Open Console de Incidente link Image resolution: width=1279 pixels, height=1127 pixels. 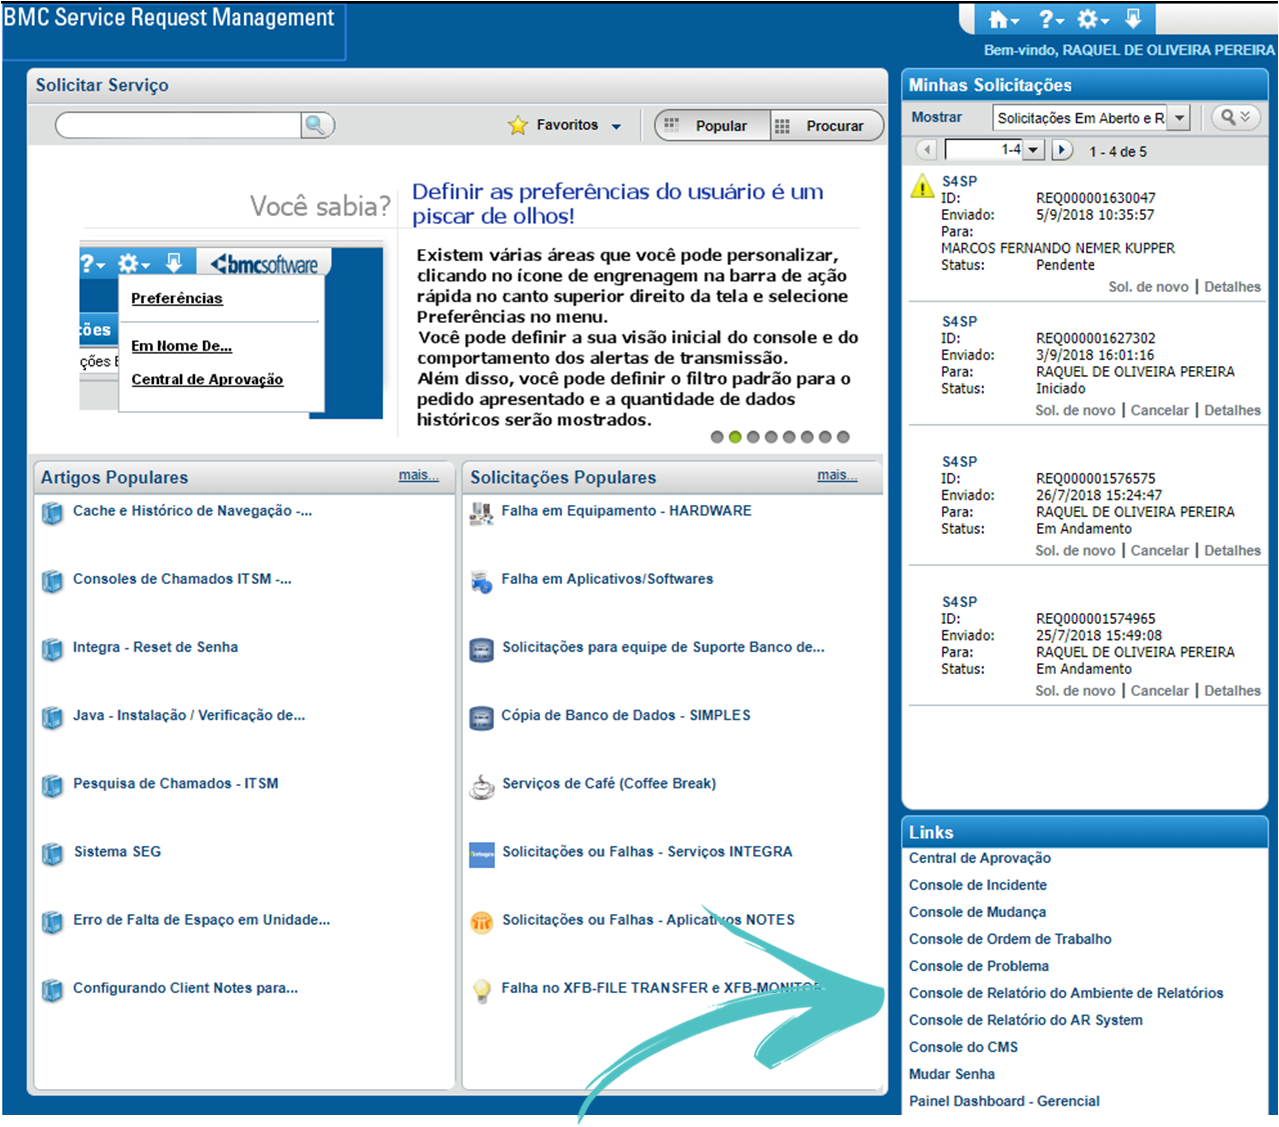[978, 885]
